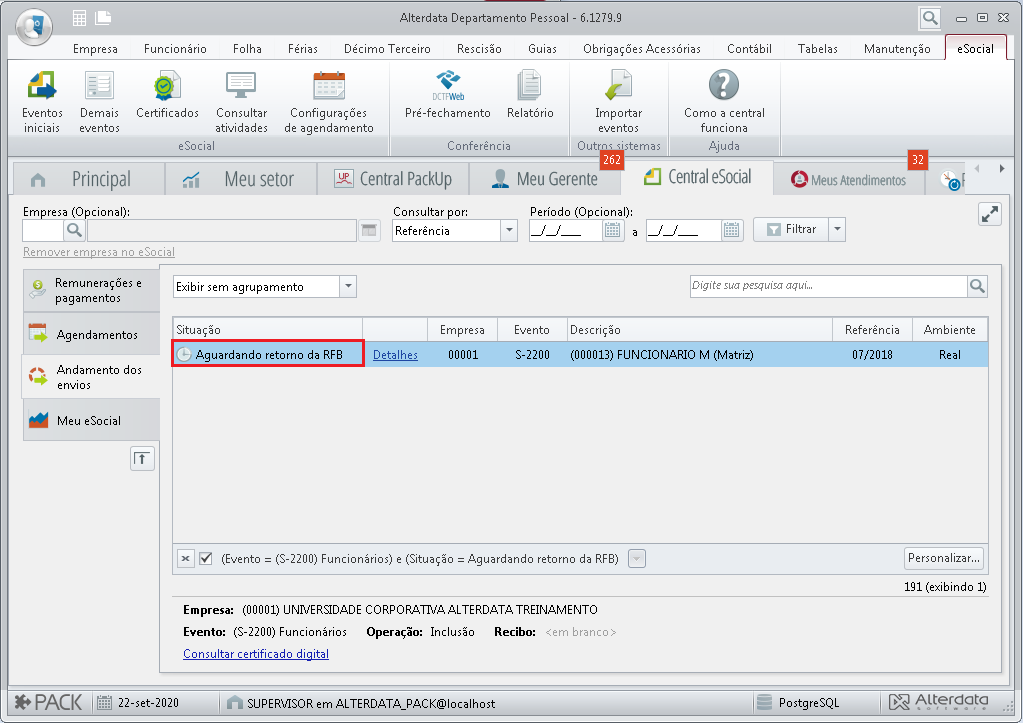Open Certificados ribbon icon
The height and width of the screenshot is (723, 1023).
[x=167, y=95]
